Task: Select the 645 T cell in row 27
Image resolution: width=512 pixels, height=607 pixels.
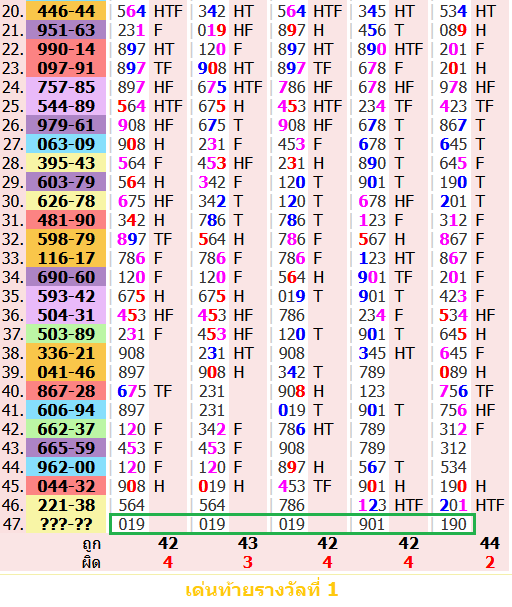Action: (462, 144)
